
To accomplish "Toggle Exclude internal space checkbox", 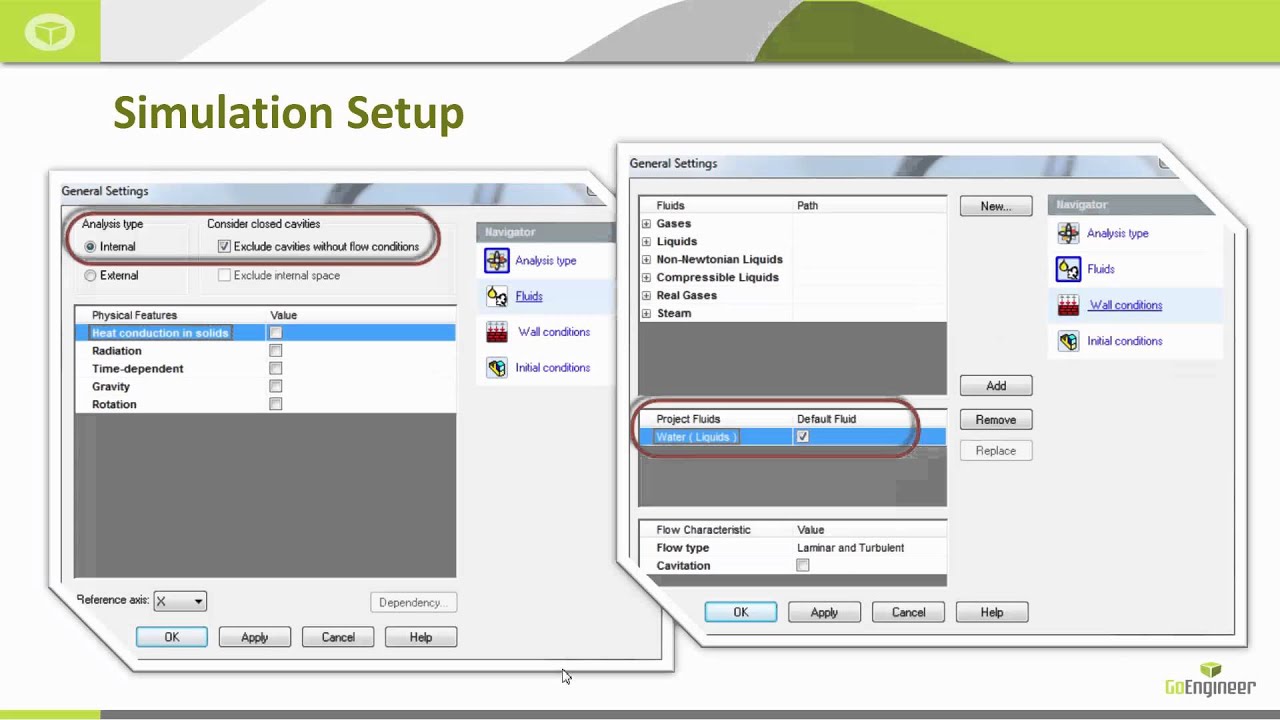I will tap(224, 276).
